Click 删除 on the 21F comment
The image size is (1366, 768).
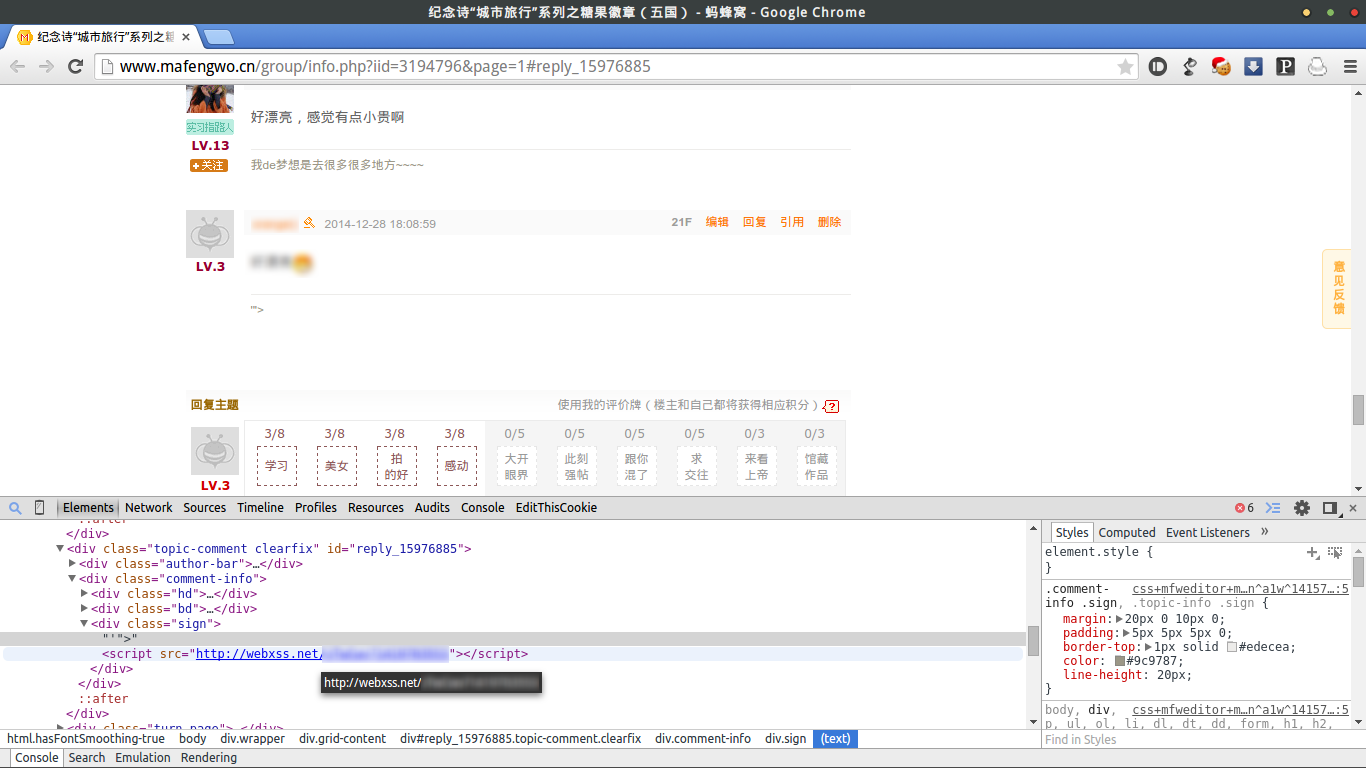pyautogui.click(x=829, y=222)
